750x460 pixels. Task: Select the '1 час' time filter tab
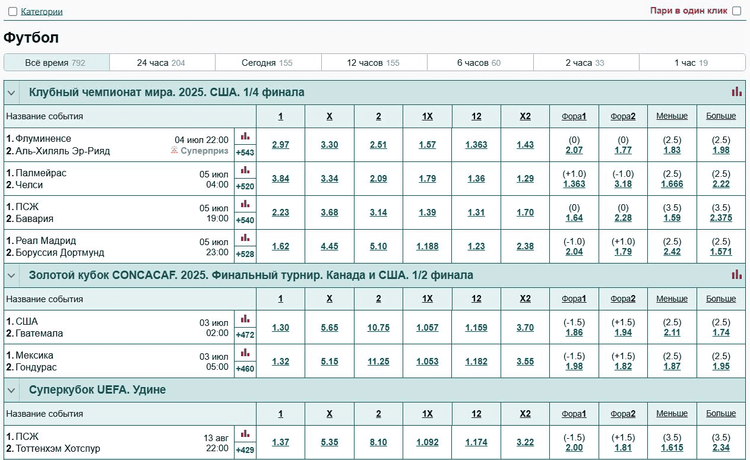pos(691,62)
